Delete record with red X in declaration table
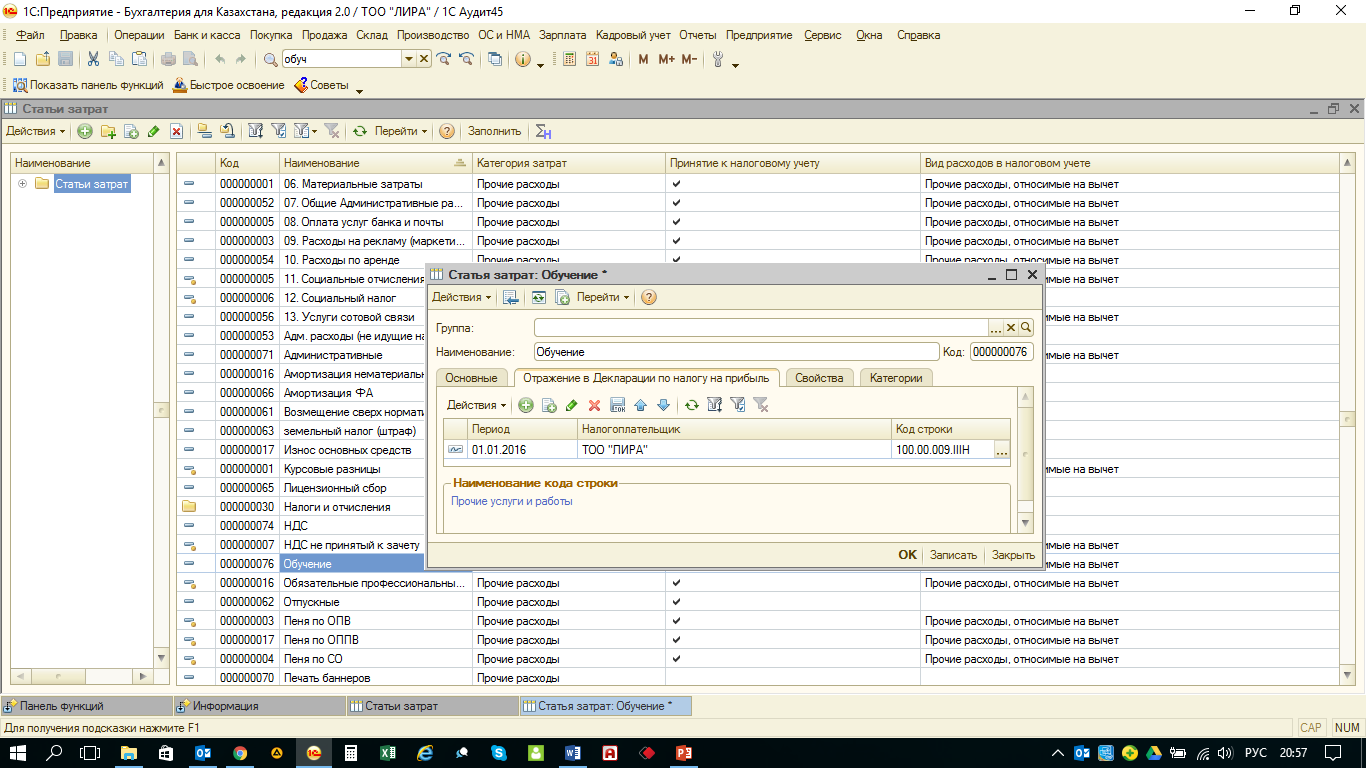 coord(594,405)
